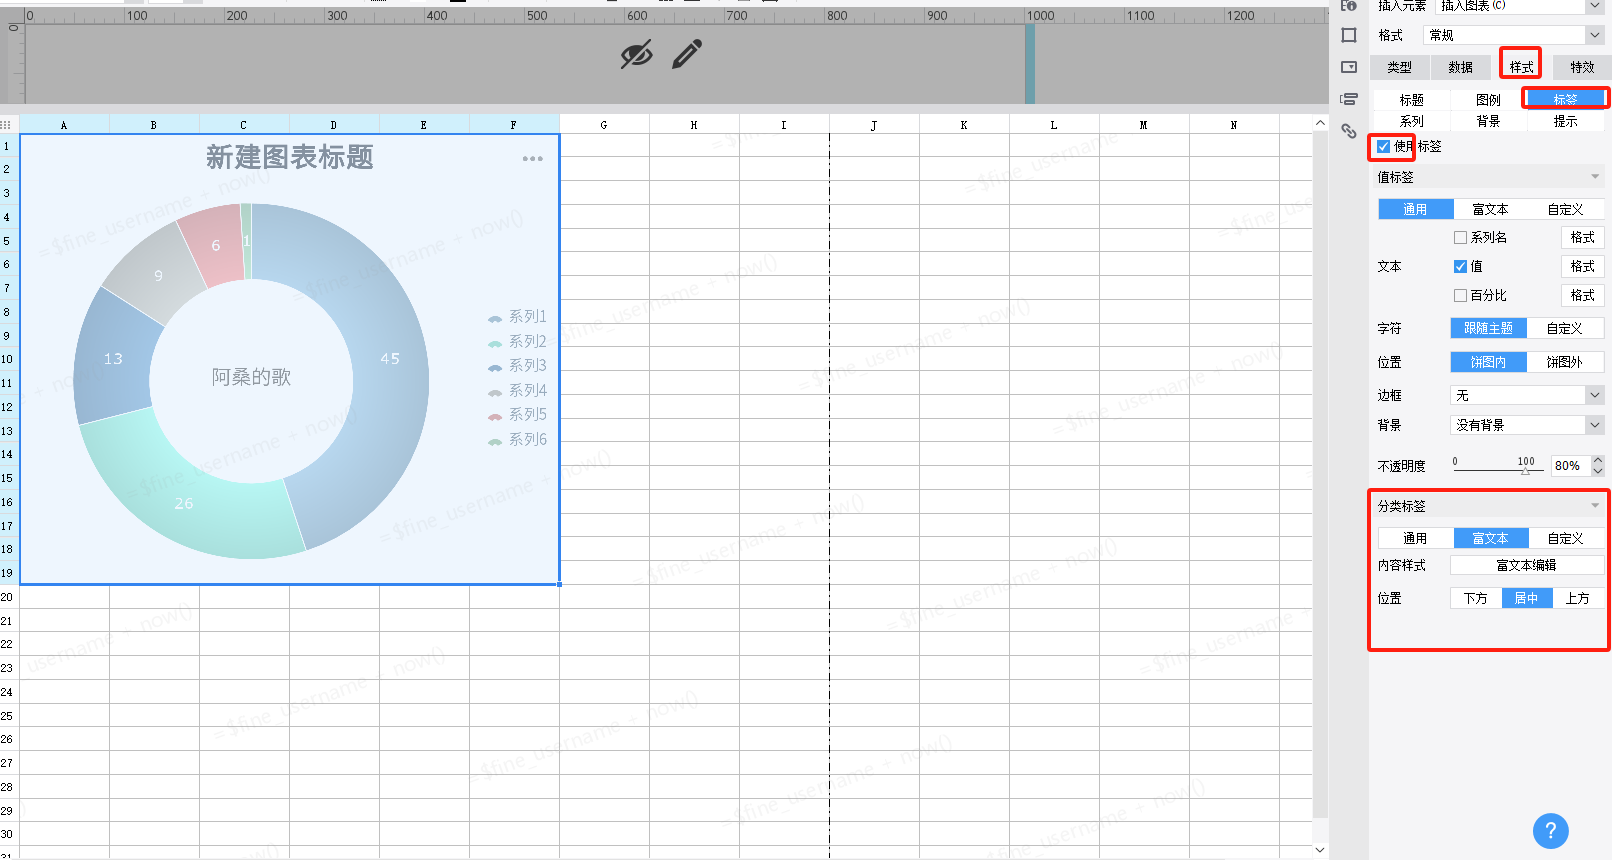This screenshot has width=1612, height=860.
Task: Collapse the 分类标签 section
Action: pyautogui.click(x=1595, y=506)
